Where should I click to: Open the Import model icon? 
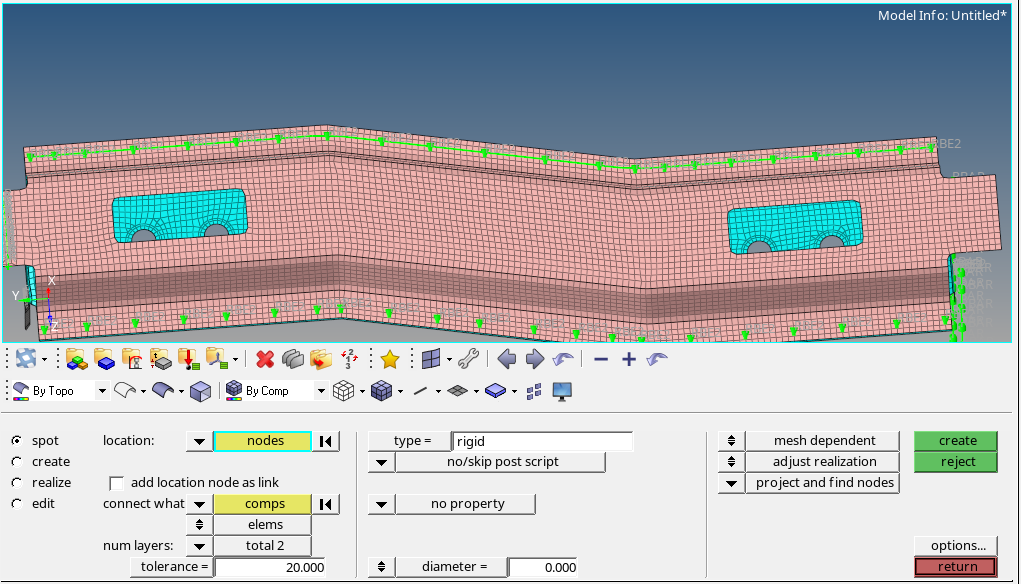click(188, 359)
